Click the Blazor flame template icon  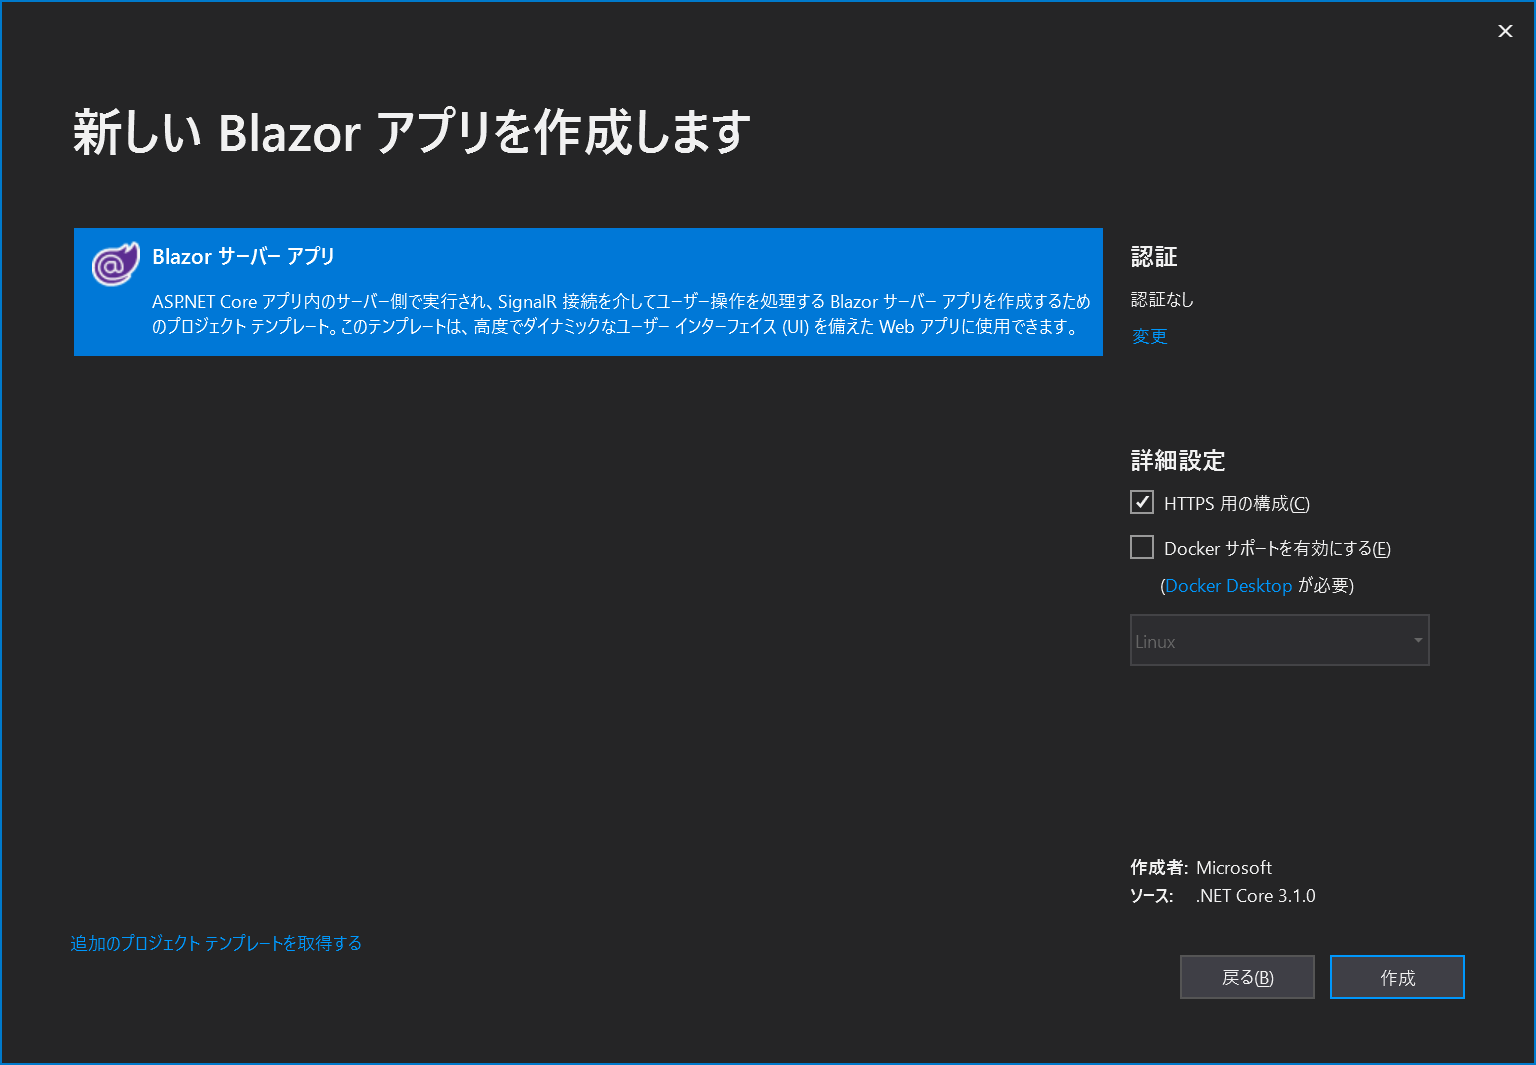[115, 264]
